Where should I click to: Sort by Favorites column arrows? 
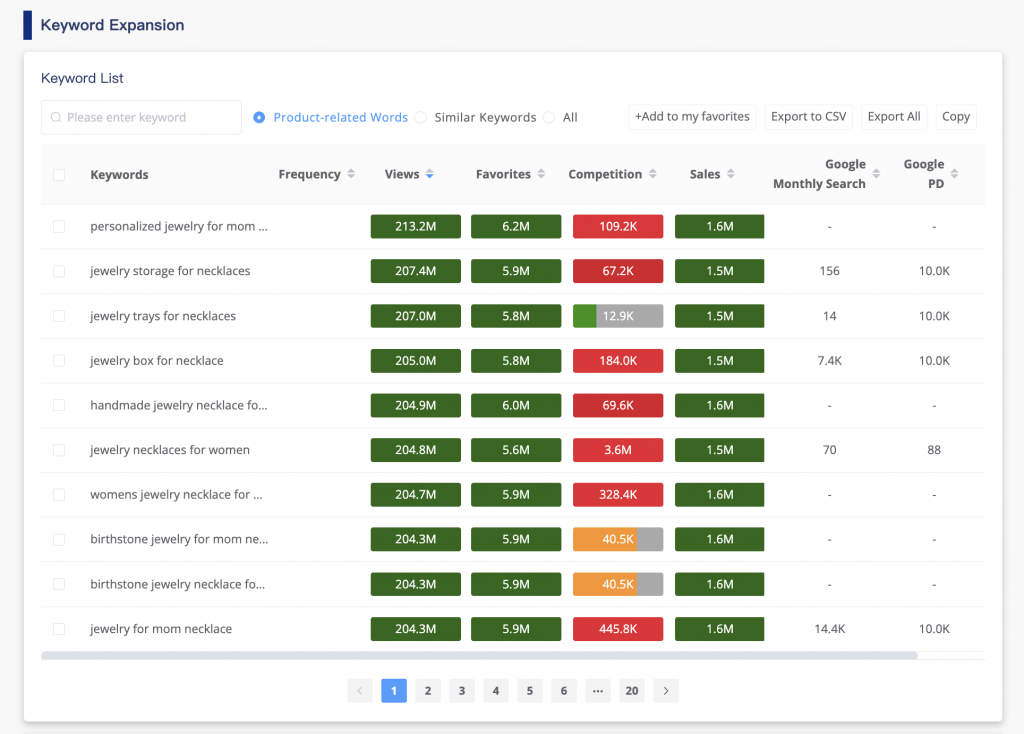(x=541, y=174)
